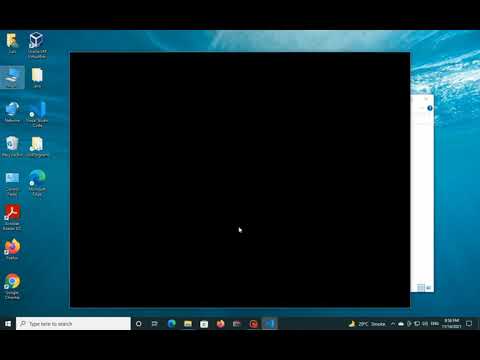This screenshot has height=360, width=480.
Task: Switch to large icons view in the background window
Action: click(428, 287)
